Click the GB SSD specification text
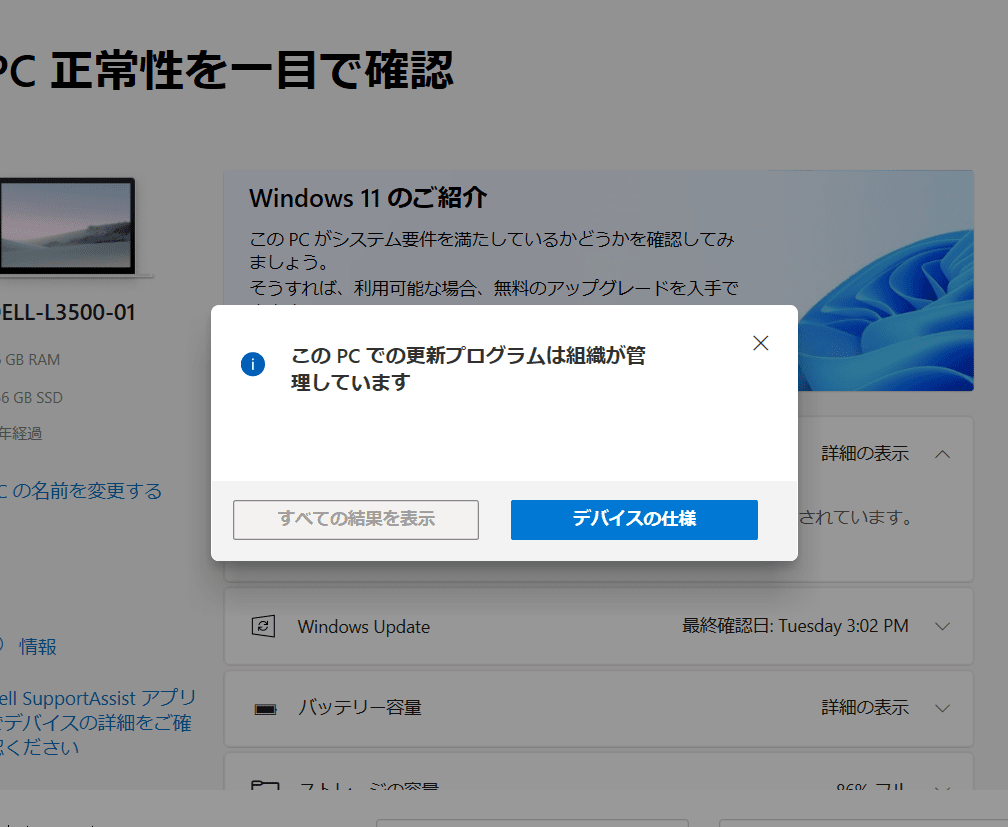The height and width of the screenshot is (827, 1008). click(x=32, y=397)
